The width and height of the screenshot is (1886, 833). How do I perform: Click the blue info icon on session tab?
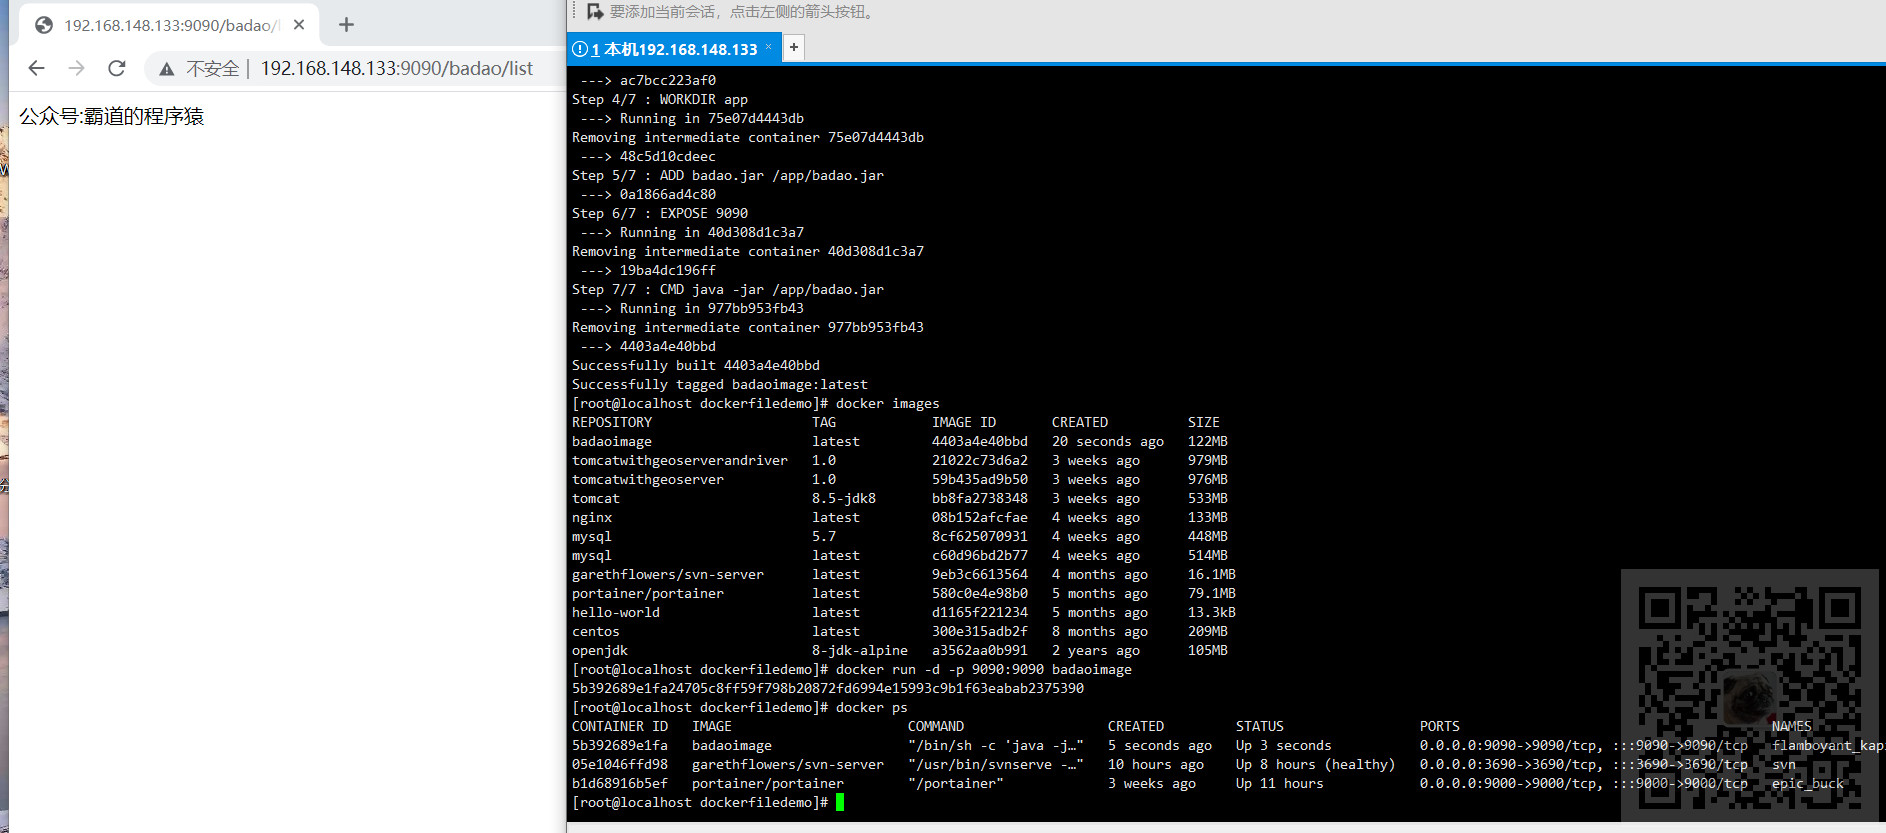(x=579, y=49)
